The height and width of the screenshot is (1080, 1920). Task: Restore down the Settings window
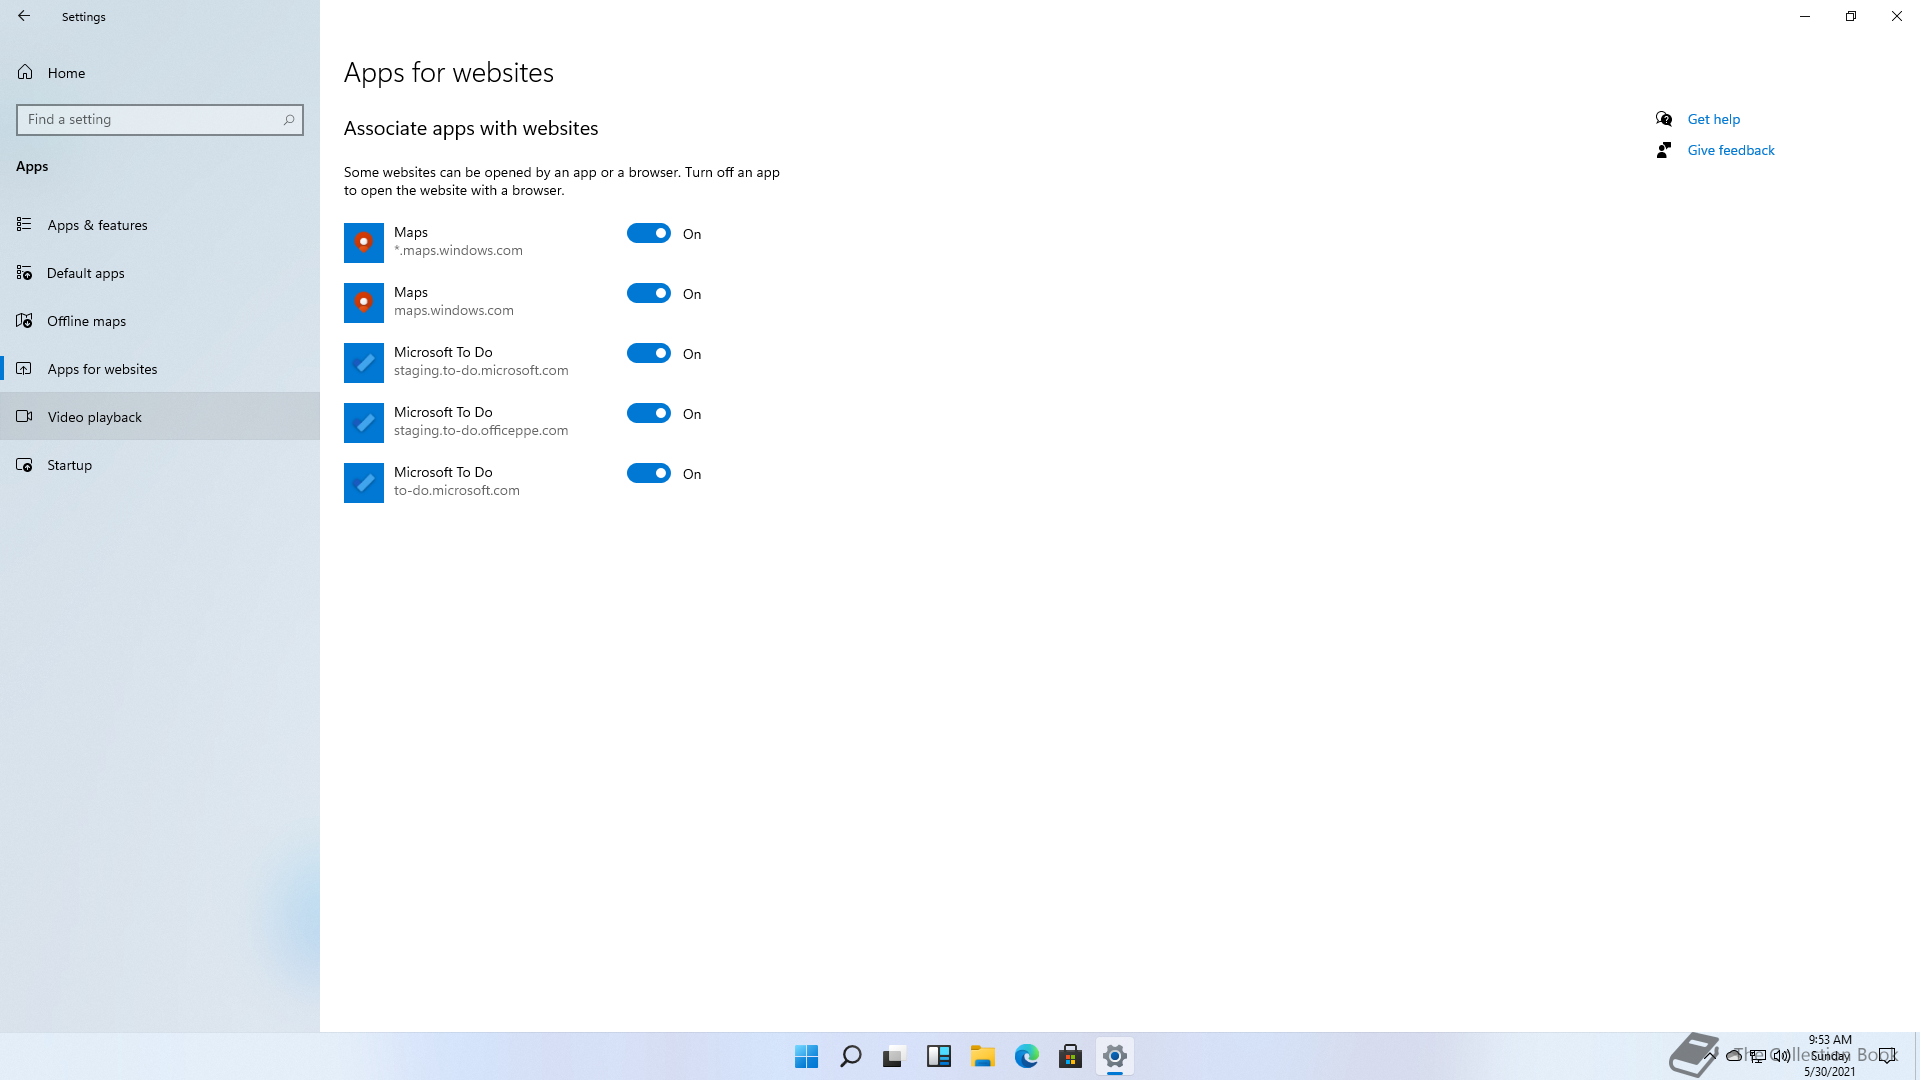point(1851,16)
